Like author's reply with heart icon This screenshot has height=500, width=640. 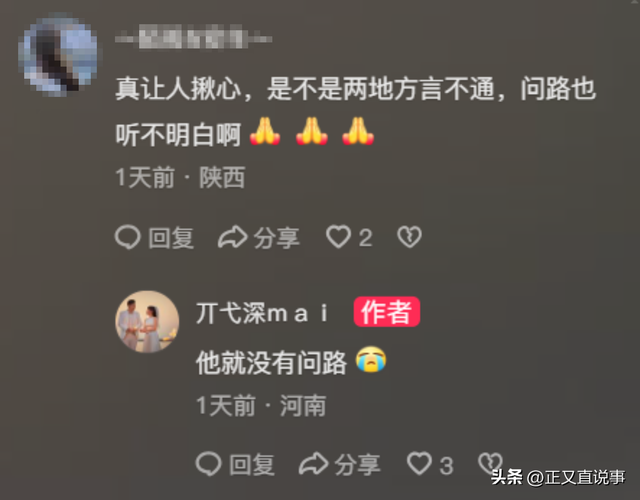pos(419,463)
